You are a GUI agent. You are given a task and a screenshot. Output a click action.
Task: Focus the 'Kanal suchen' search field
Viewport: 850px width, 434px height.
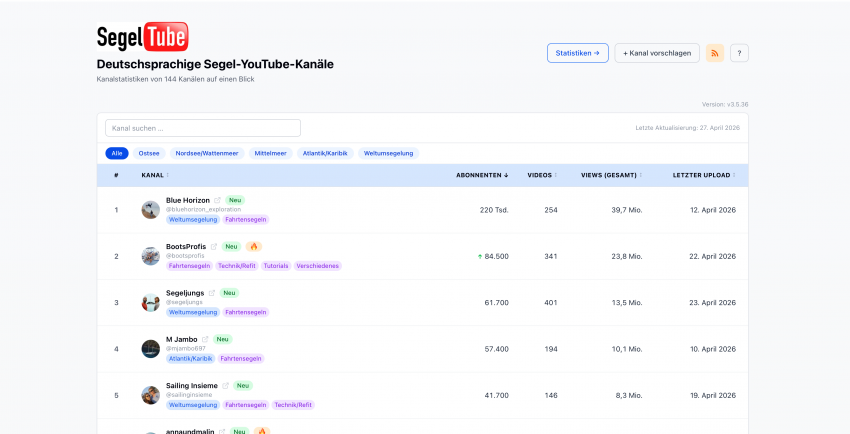pyautogui.click(x=203, y=128)
